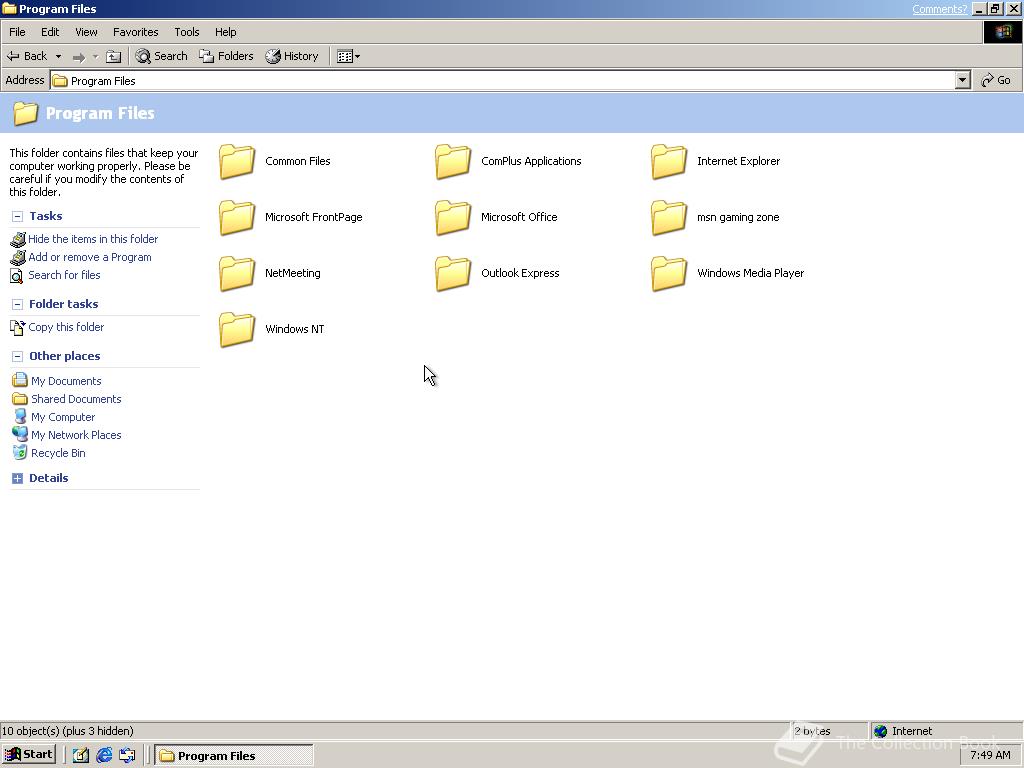The width and height of the screenshot is (1024, 768).
Task: Select the Microsoft FrontPage folder icon
Action: 236,217
